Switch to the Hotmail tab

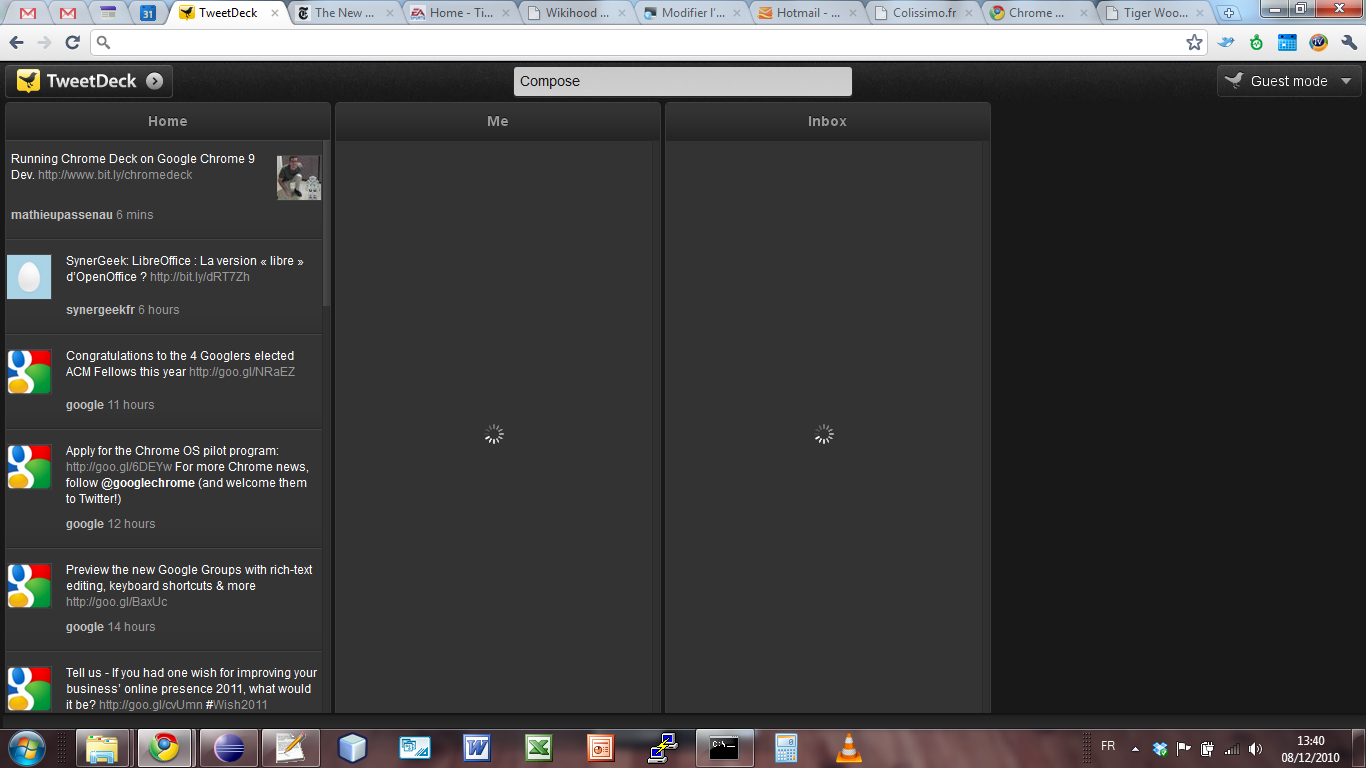tap(805, 13)
